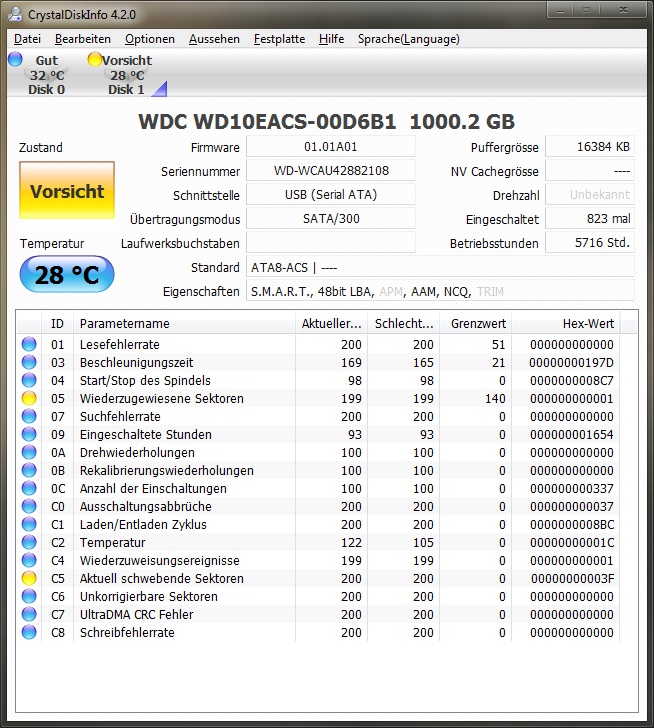Open the Sprache(Language) menu
Viewport: 654px width, 728px height.
click(408, 39)
